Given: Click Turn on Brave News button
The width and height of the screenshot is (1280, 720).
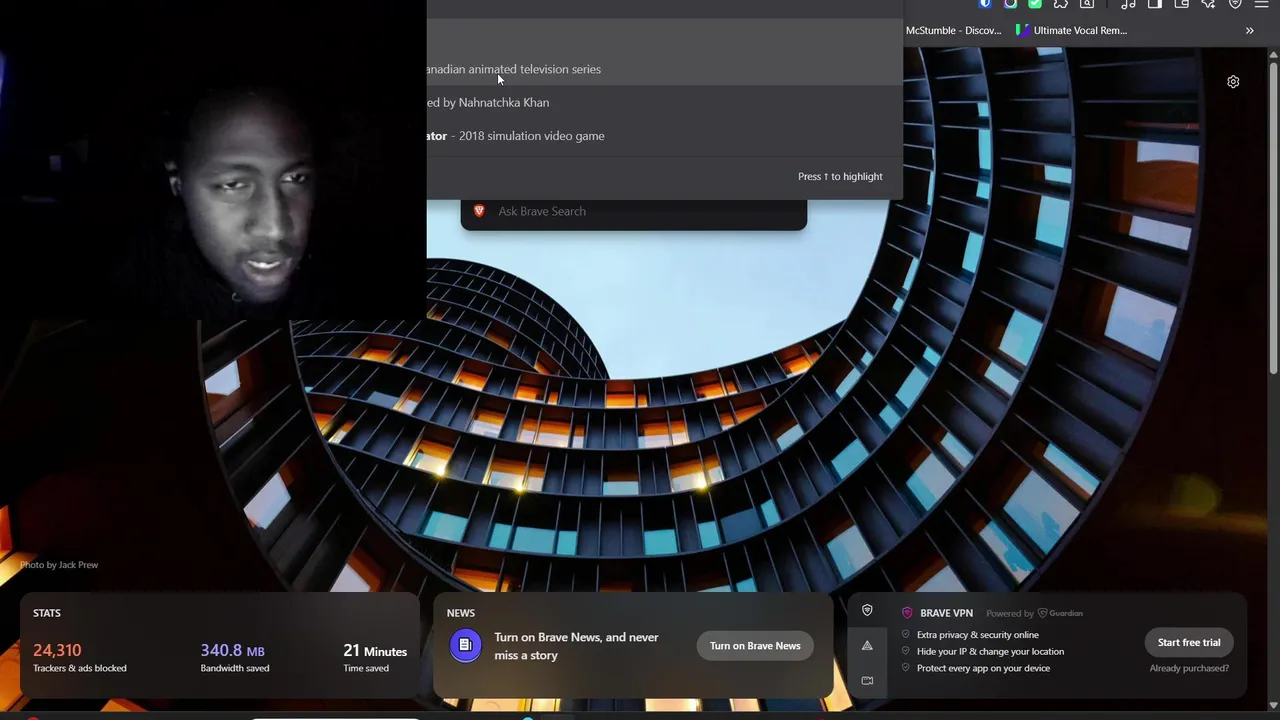Looking at the screenshot, I should (x=755, y=646).
